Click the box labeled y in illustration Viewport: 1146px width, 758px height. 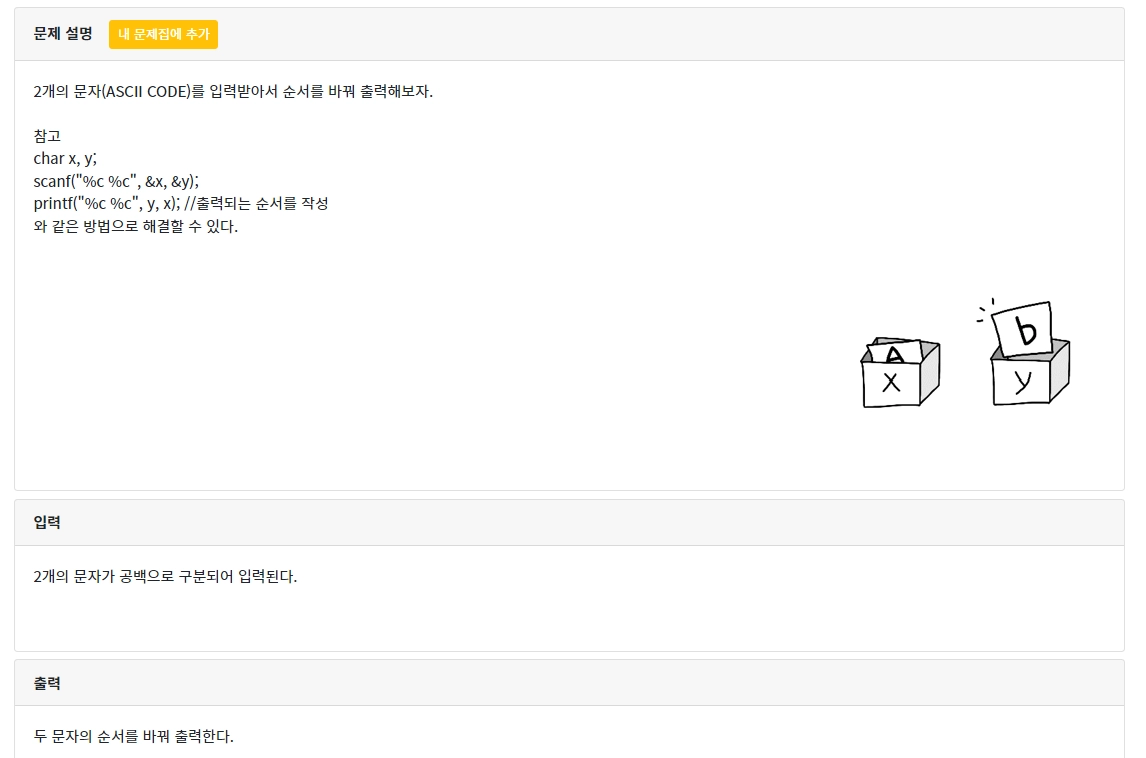pos(1021,381)
